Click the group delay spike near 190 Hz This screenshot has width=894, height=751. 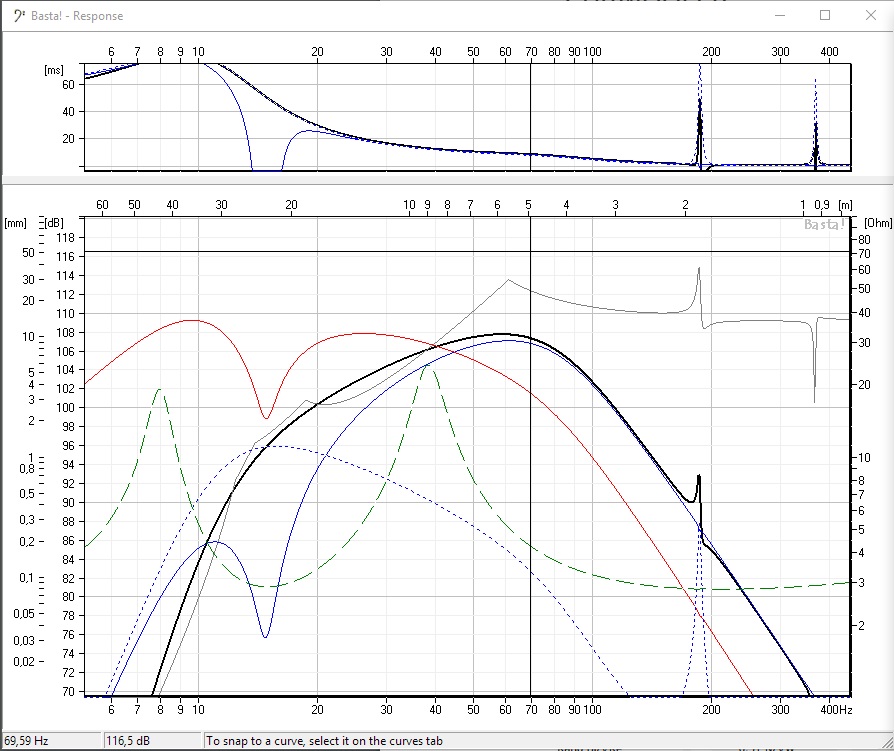coord(700,110)
